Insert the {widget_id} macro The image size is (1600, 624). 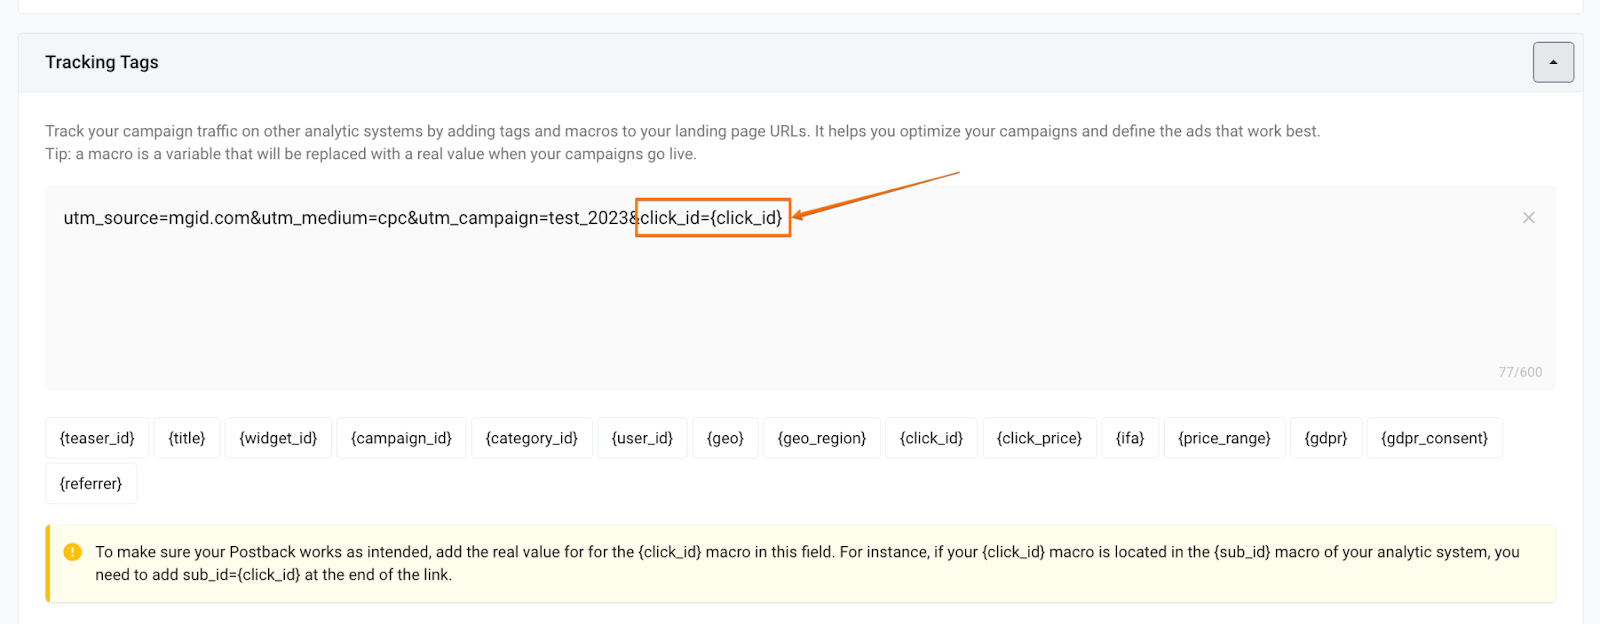(278, 438)
